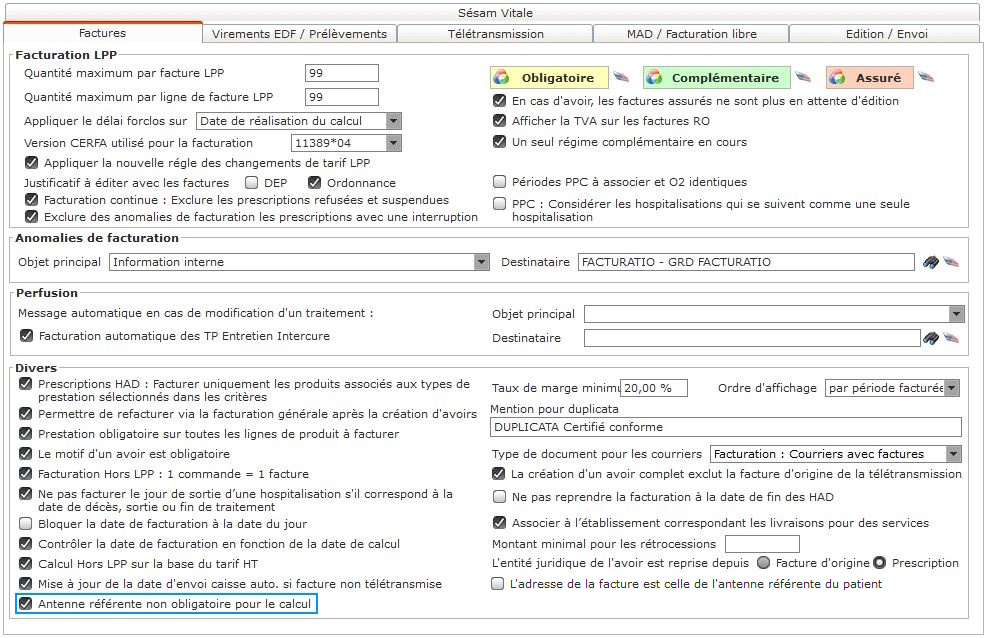The image size is (987, 638).
Task: Click the 'Mention pour duplicata' text field
Action: point(726,427)
